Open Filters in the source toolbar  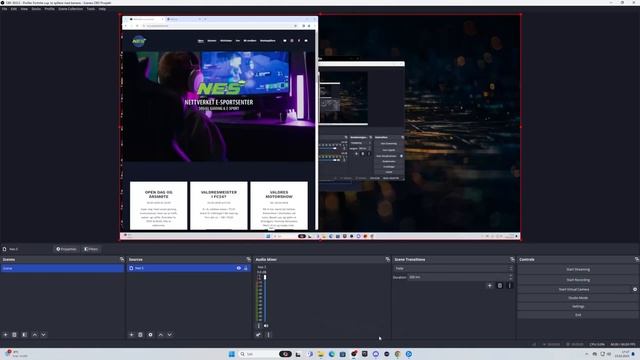(91, 249)
